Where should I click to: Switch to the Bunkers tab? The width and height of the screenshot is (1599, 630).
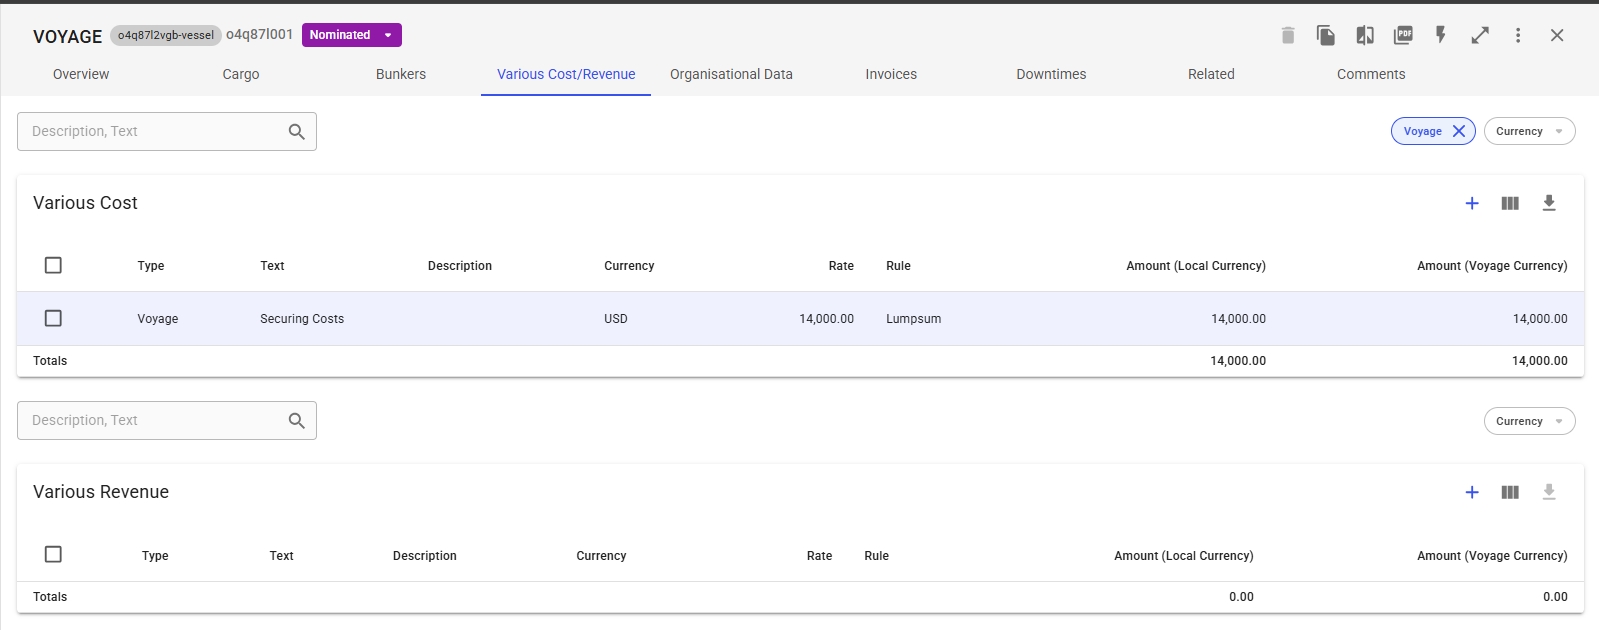pyautogui.click(x=400, y=74)
